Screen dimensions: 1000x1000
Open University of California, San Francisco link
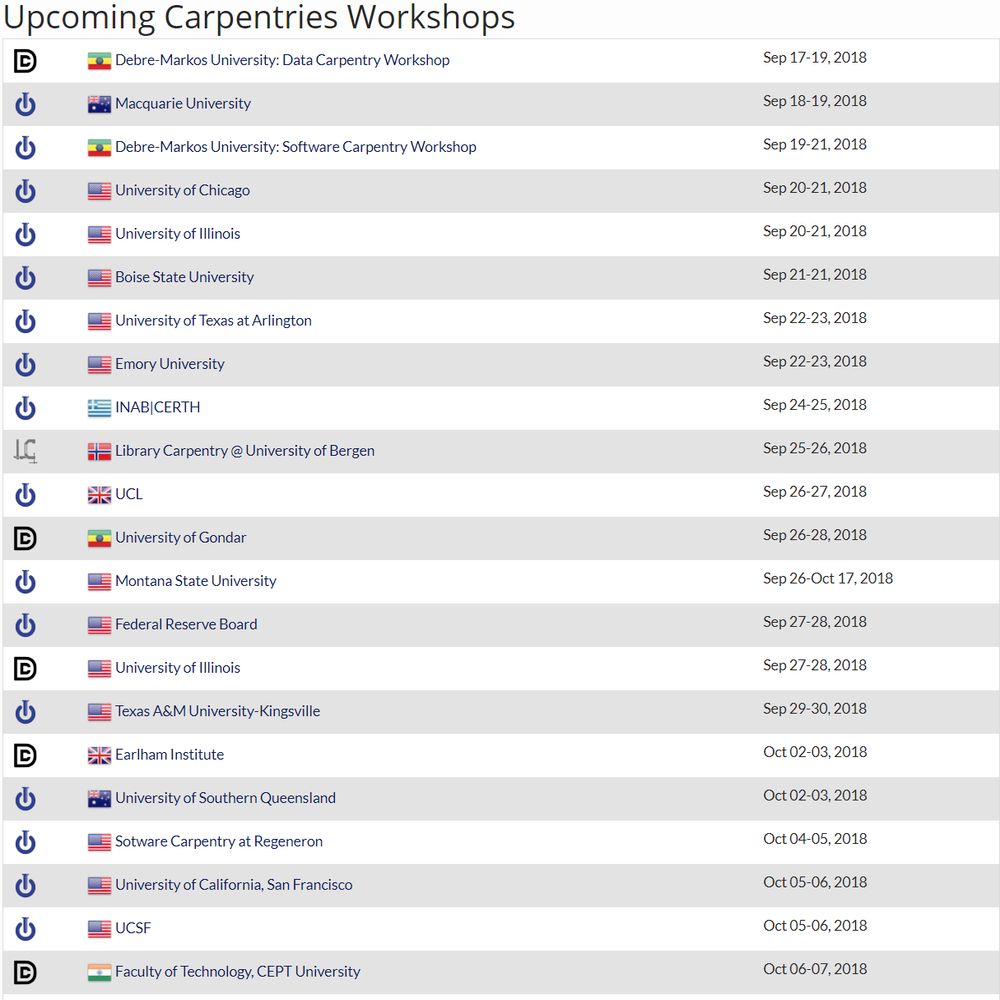[233, 884]
